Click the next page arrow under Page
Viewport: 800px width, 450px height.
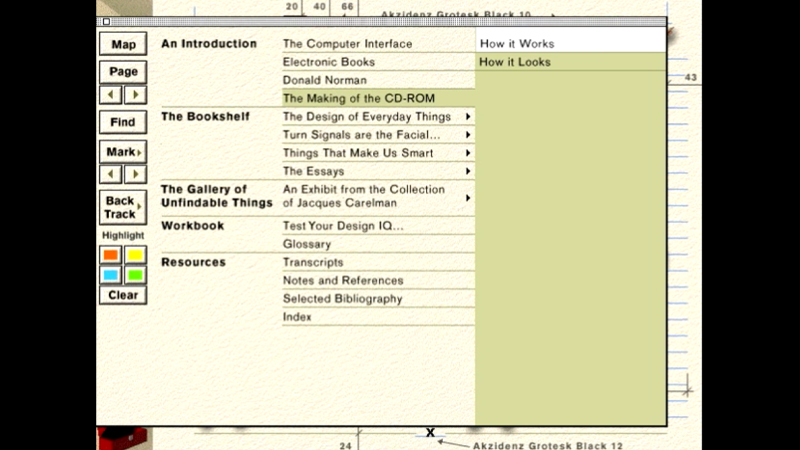(135, 95)
